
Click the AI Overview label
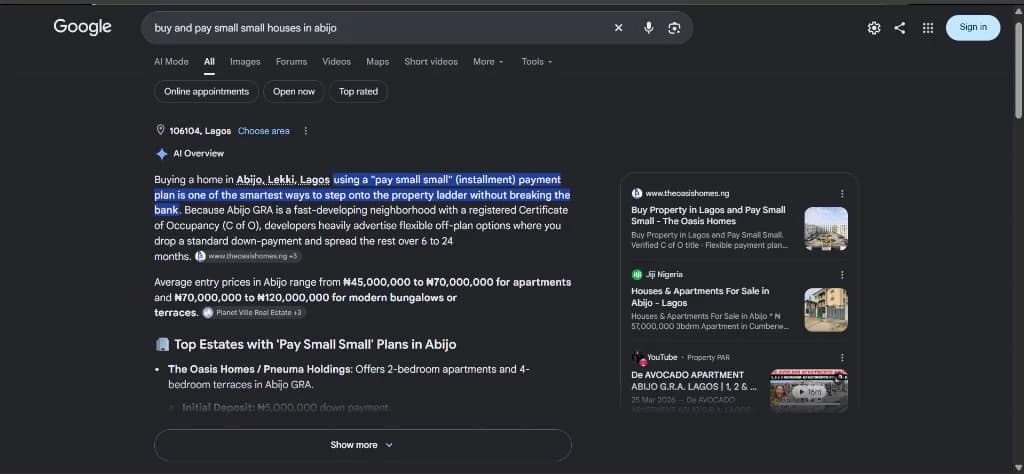[199, 153]
